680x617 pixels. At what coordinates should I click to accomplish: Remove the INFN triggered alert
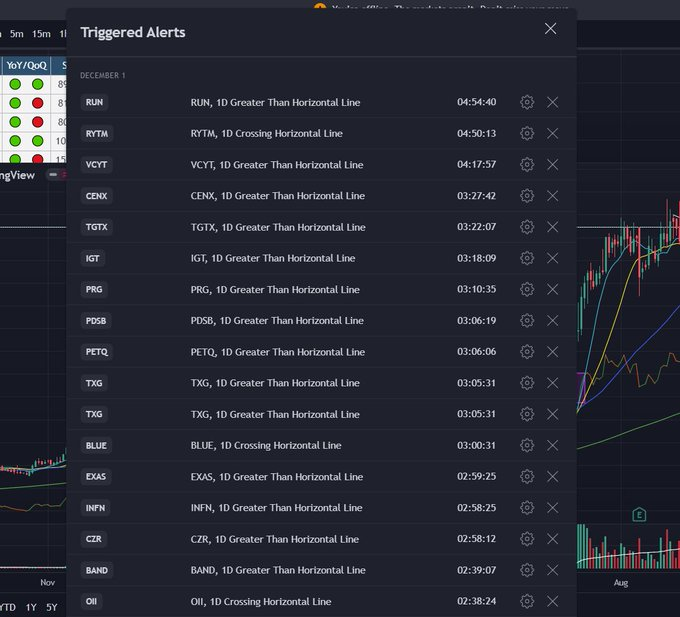point(552,508)
